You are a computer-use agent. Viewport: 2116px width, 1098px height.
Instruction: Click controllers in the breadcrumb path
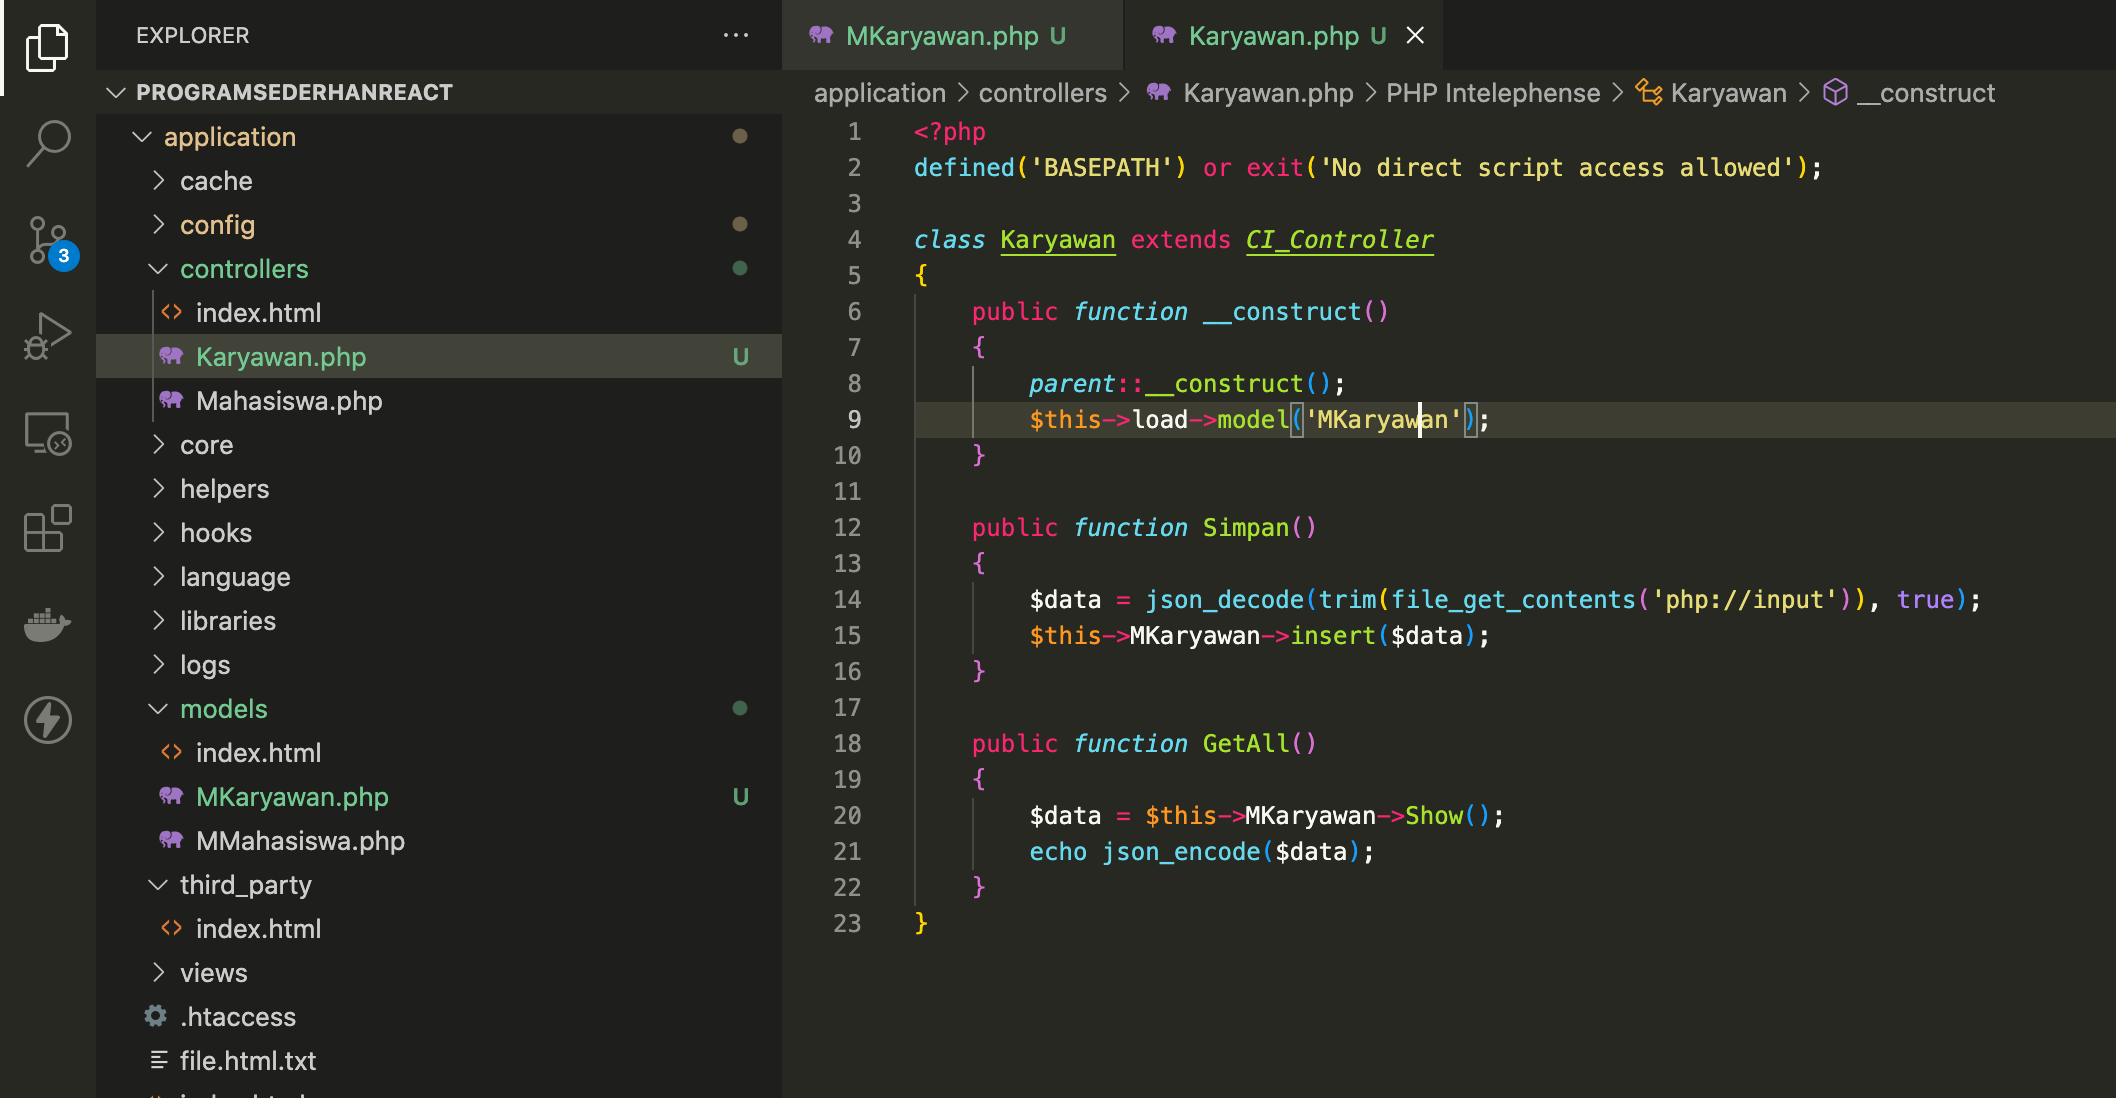(x=1042, y=93)
